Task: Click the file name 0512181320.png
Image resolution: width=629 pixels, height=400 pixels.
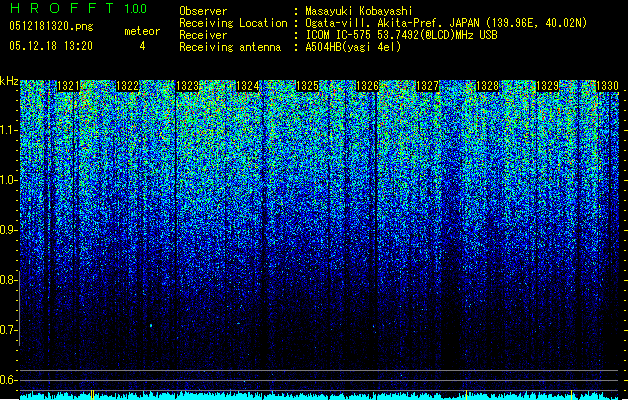Action: 51,26
